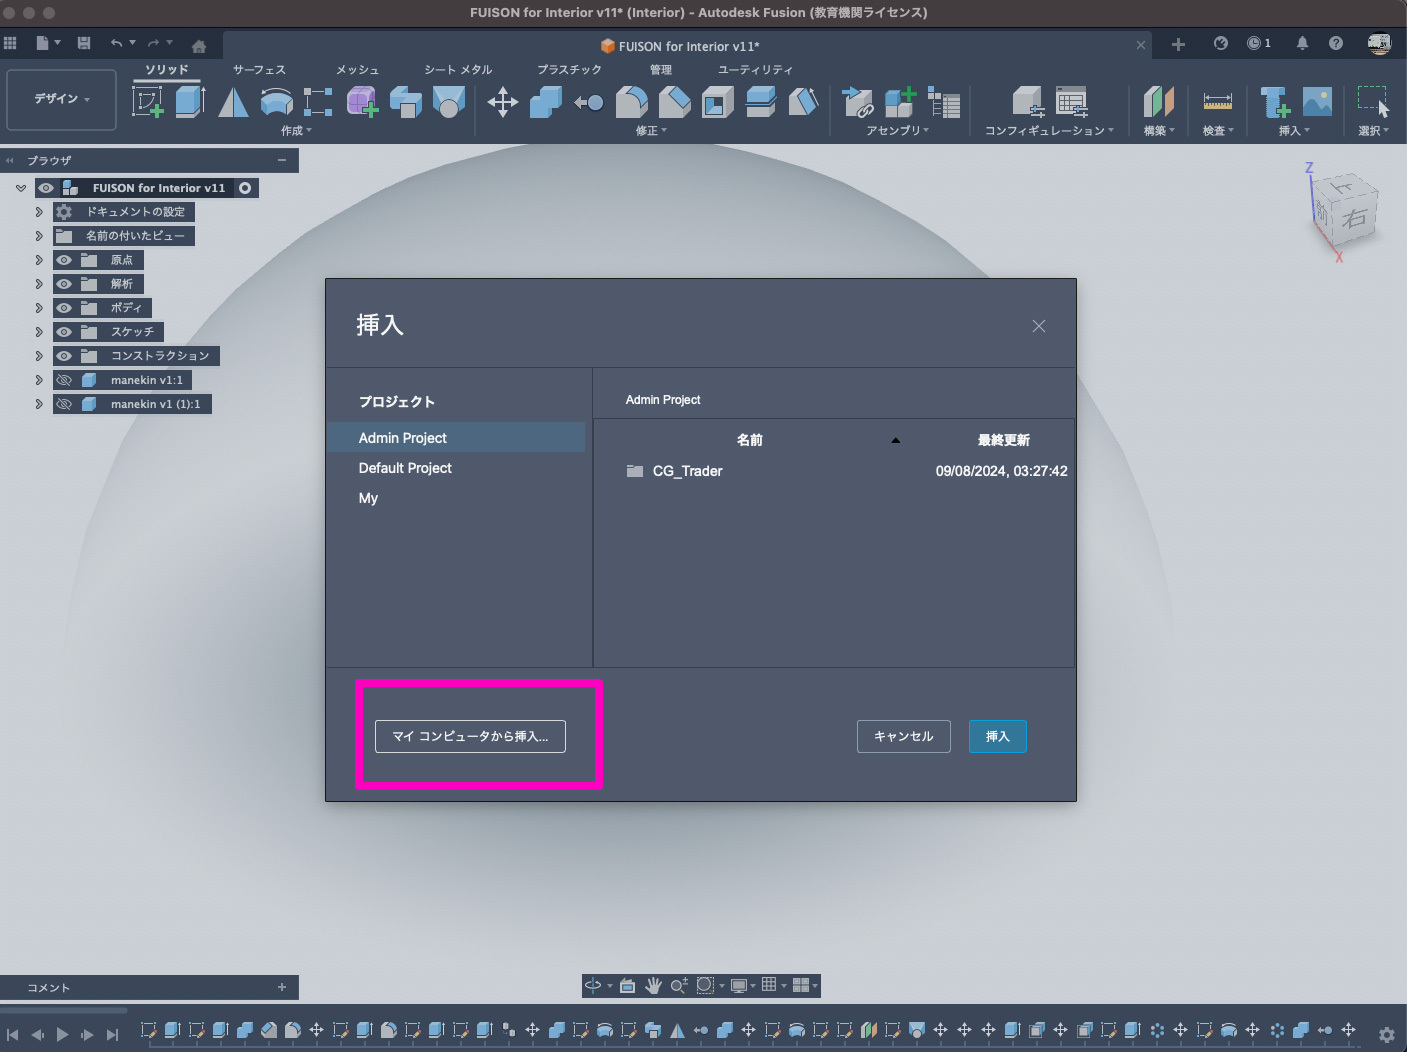Select the Extrude tool icon

190,102
